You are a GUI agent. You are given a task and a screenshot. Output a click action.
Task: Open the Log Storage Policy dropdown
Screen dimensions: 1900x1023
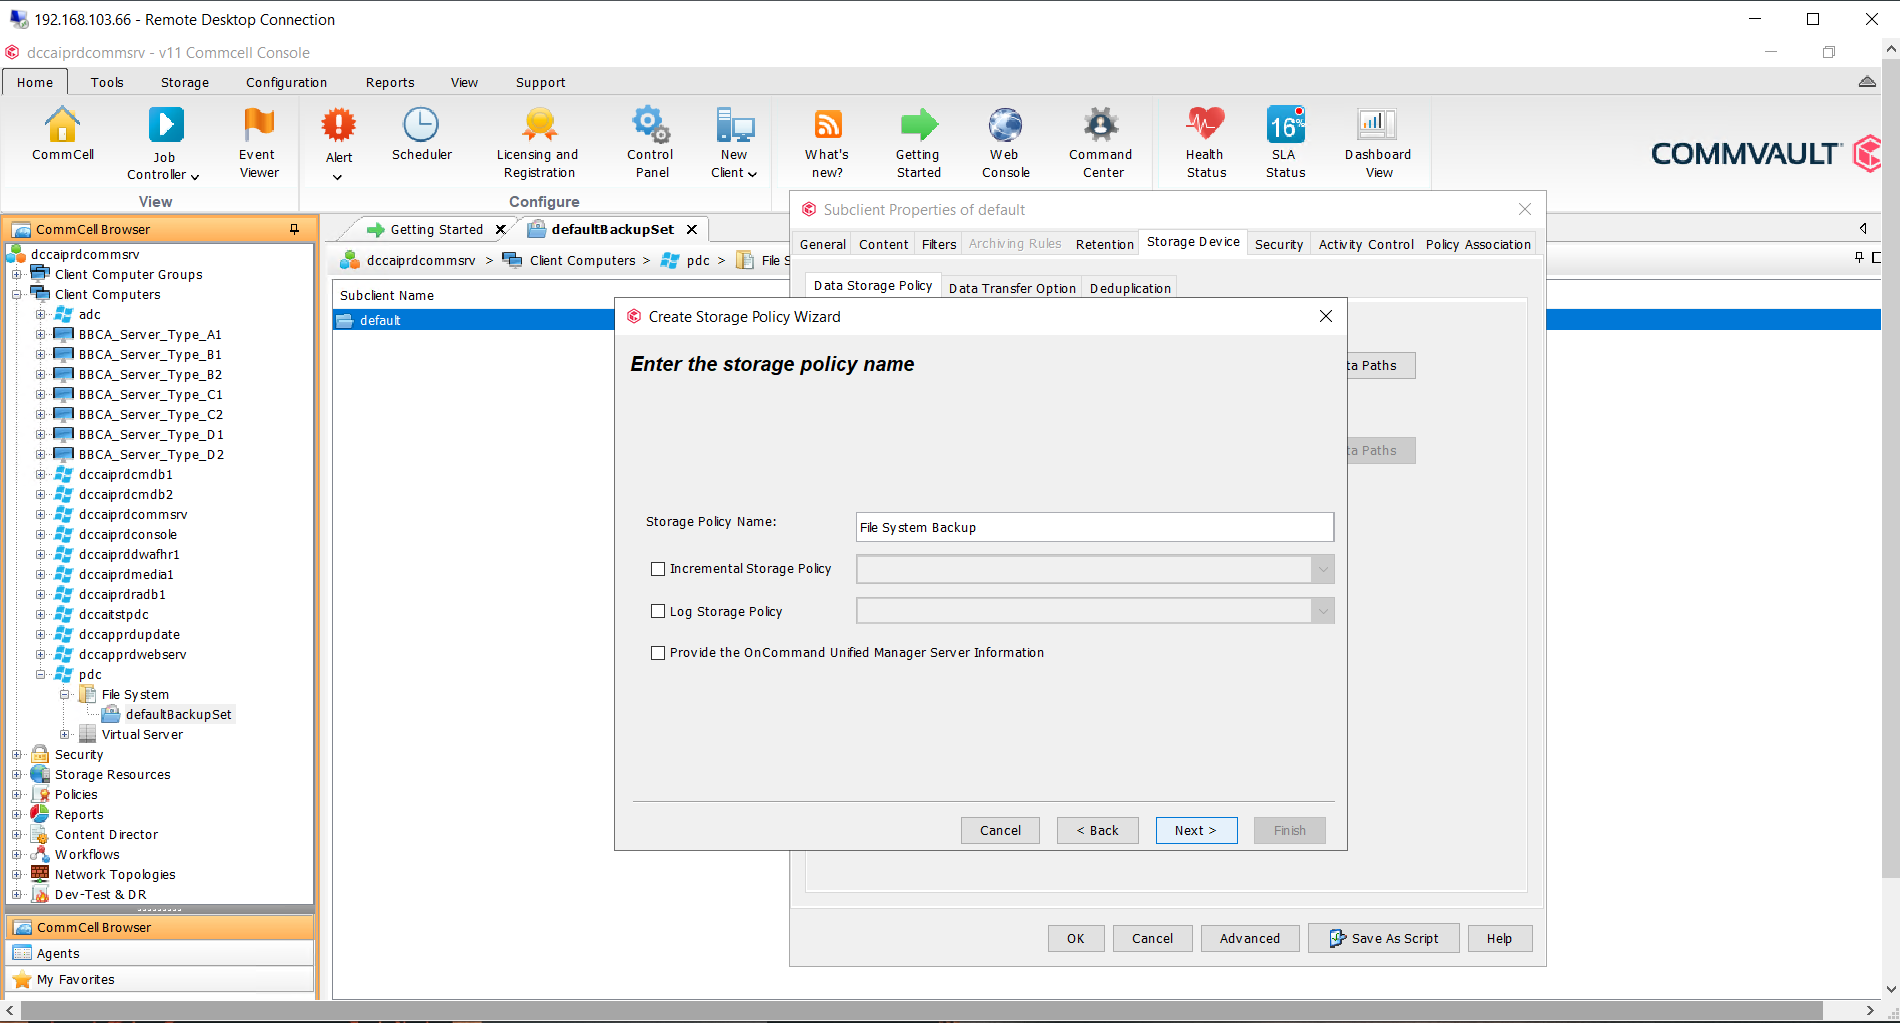click(1322, 611)
